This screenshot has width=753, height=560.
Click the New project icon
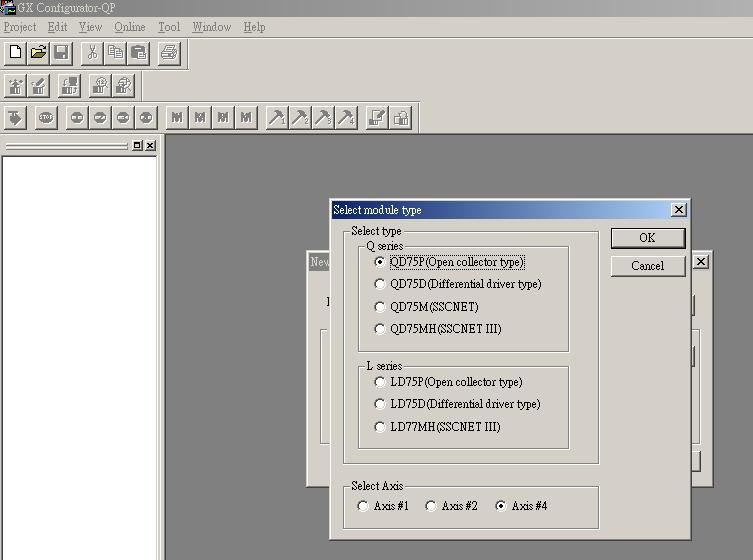click(x=15, y=53)
